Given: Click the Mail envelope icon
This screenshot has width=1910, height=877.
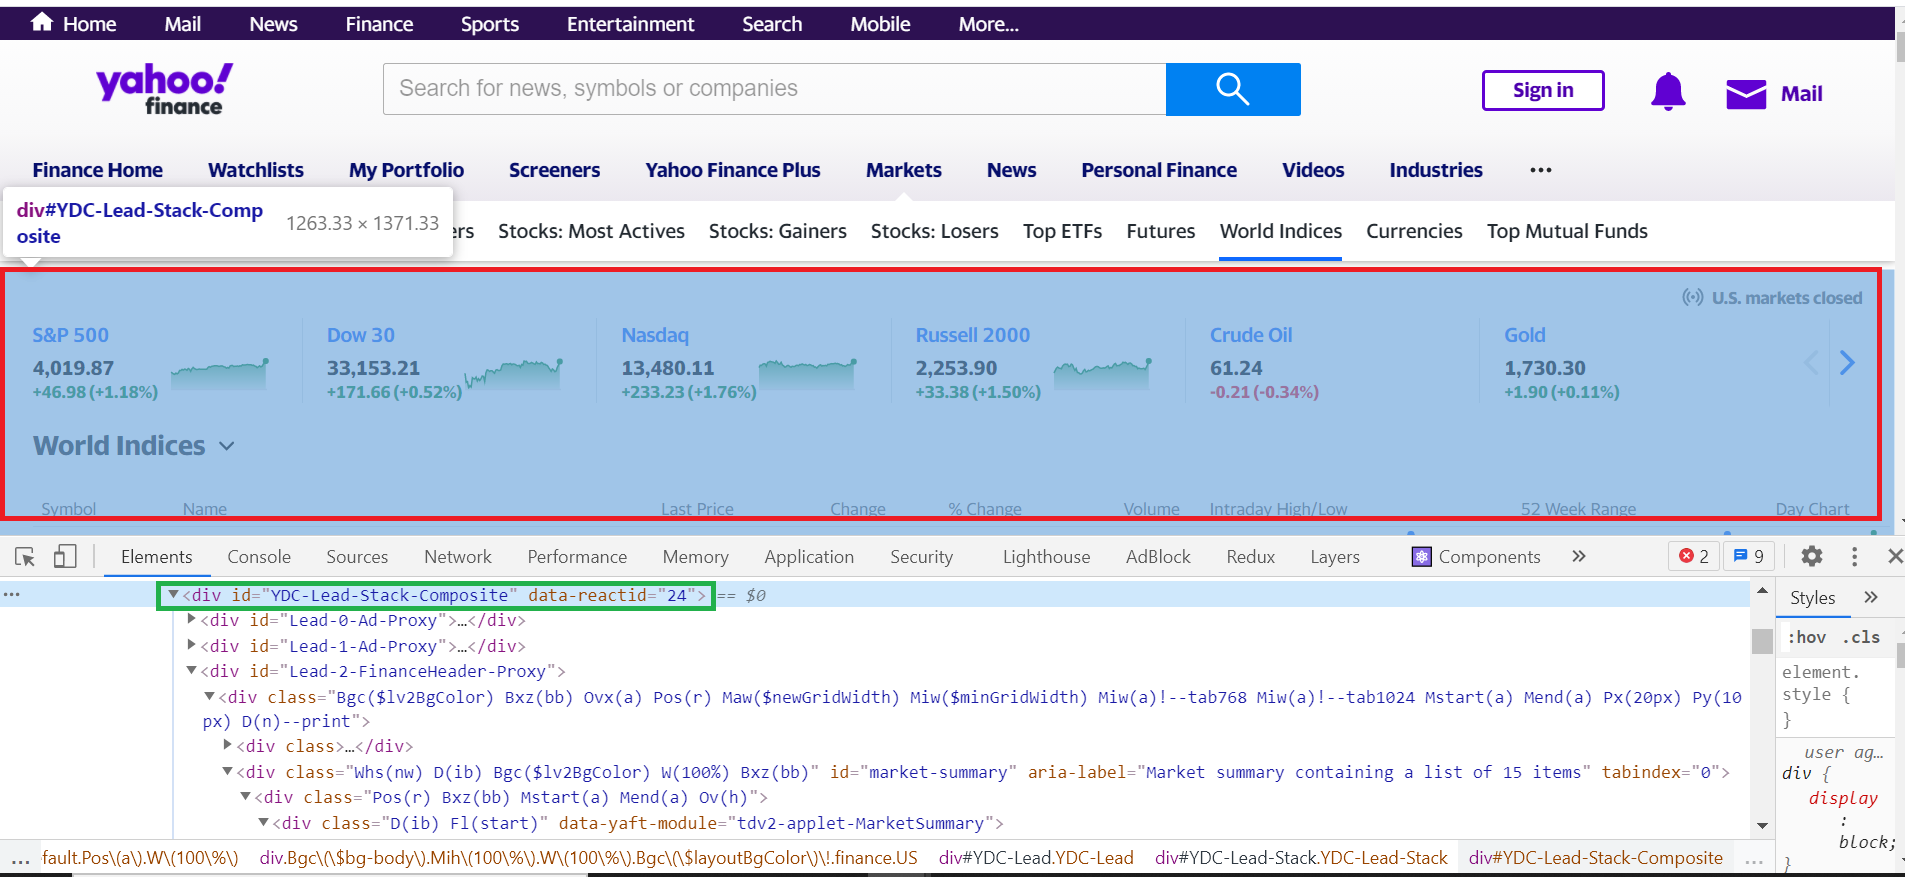Looking at the screenshot, I should [1746, 94].
